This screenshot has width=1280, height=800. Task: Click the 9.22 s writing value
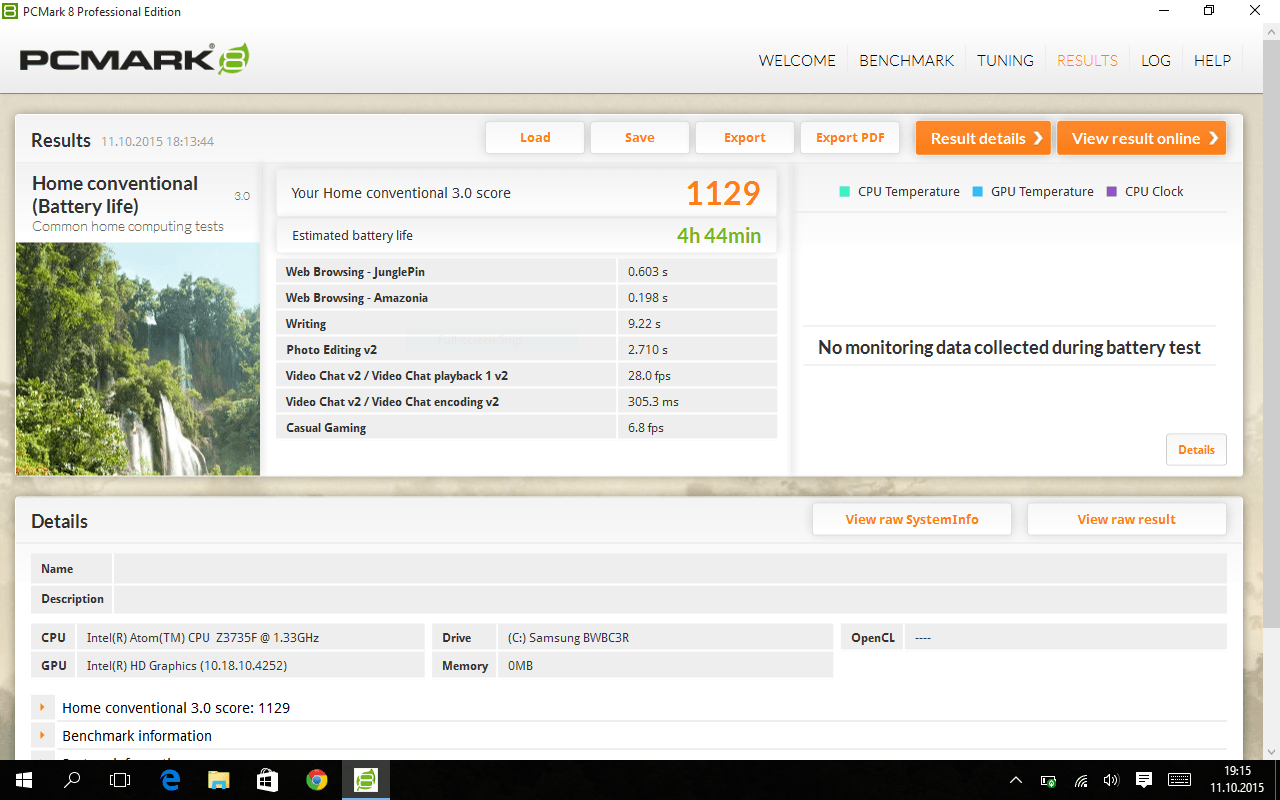pyautogui.click(x=644, y=324)
